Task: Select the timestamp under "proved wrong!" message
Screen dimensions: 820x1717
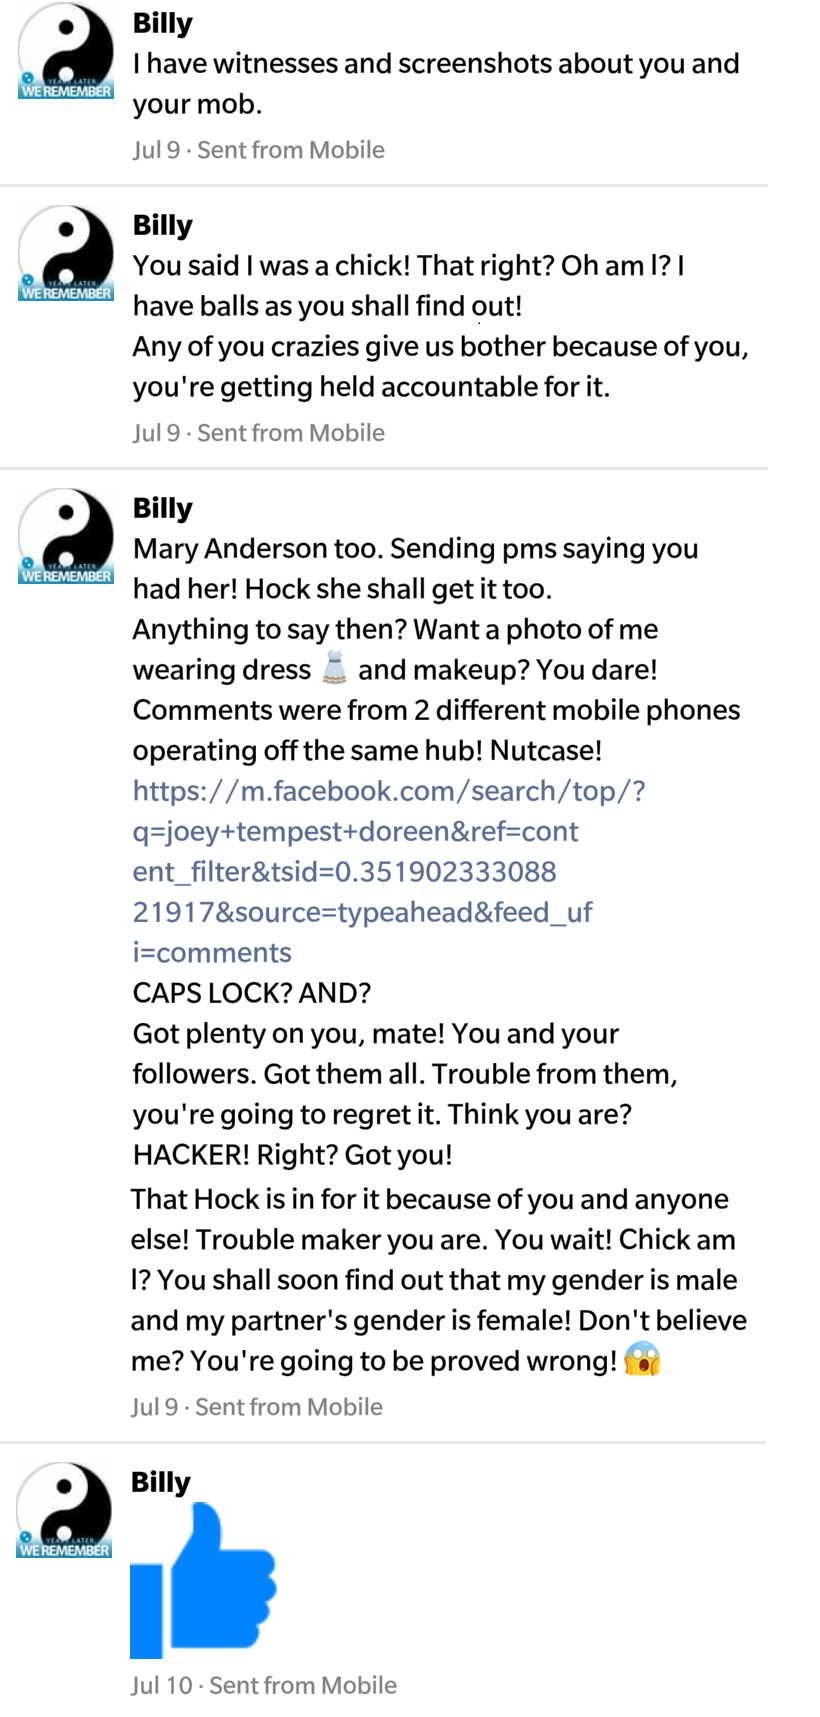Action: pos(257,1407)
